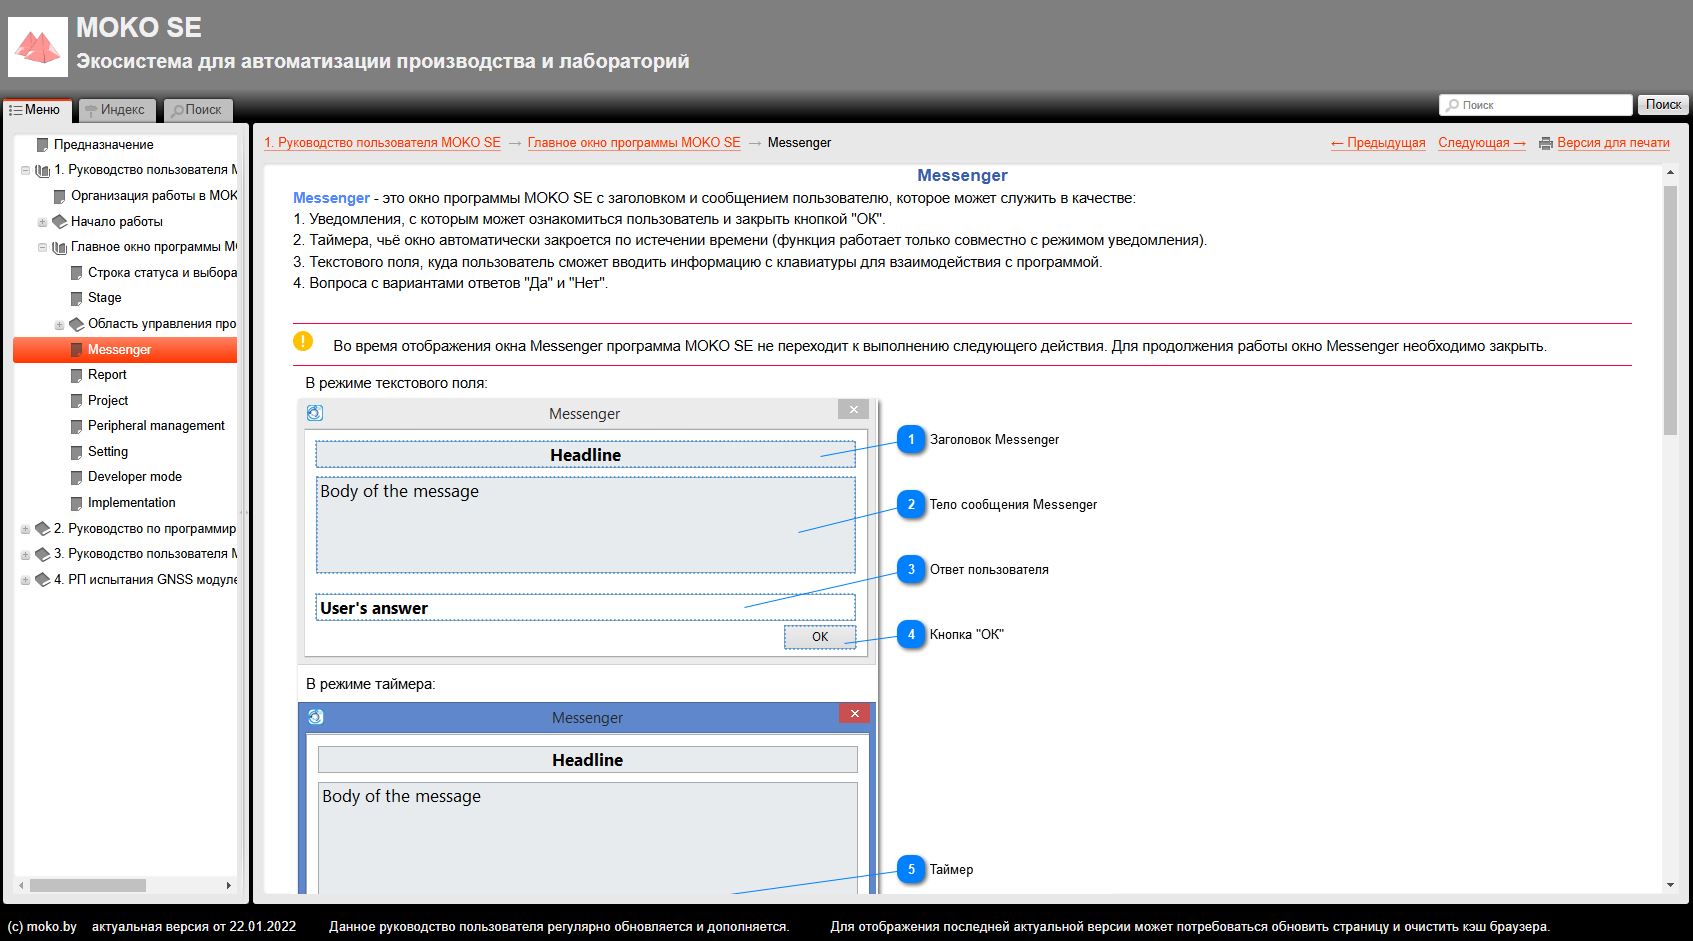1693x941 pixels.
Task: Click the content vertical scrollbar thumb
Action: pyautogui.click(x=1670, y=310)
